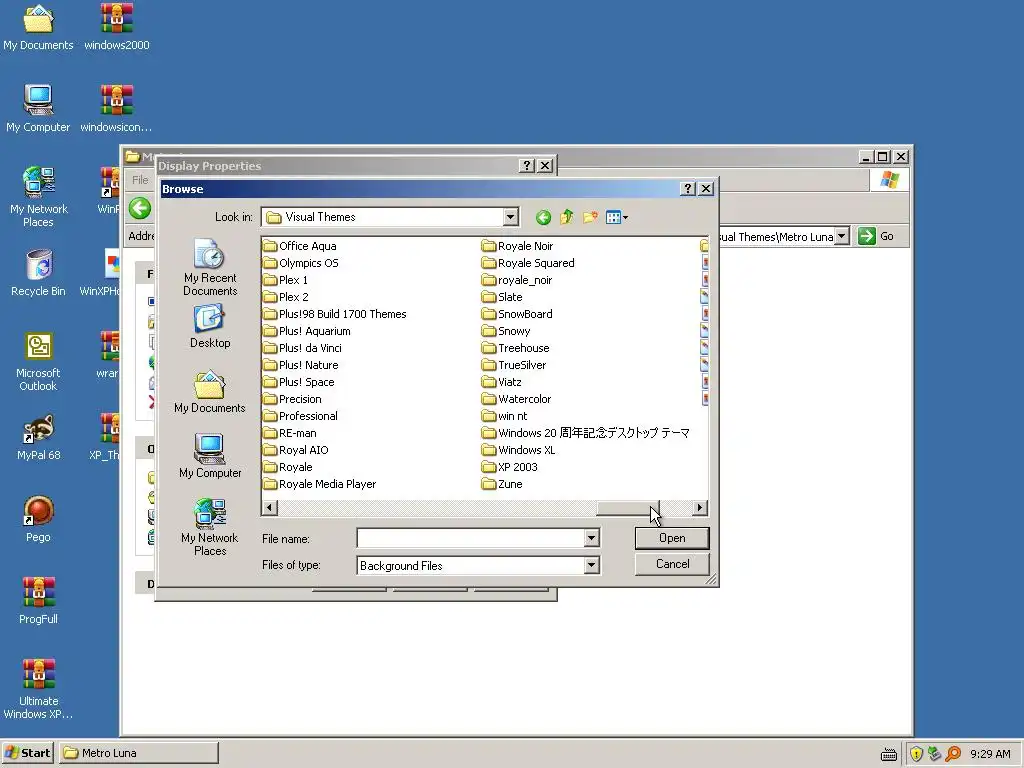Select the RE-man folder

[290, 433]
